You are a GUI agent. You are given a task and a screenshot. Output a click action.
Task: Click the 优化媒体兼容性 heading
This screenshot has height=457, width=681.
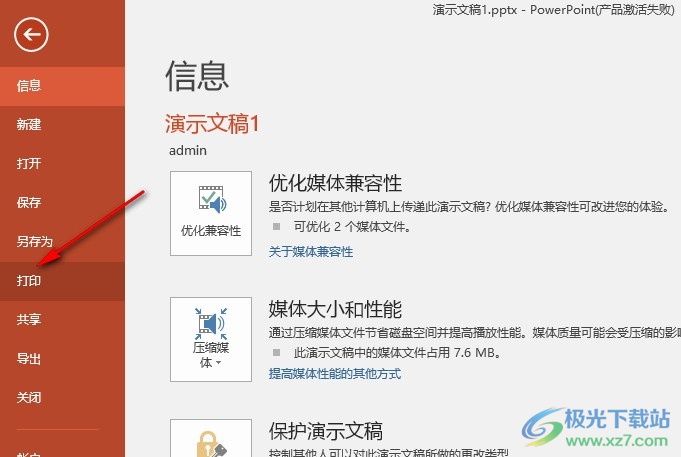[335, 183]
